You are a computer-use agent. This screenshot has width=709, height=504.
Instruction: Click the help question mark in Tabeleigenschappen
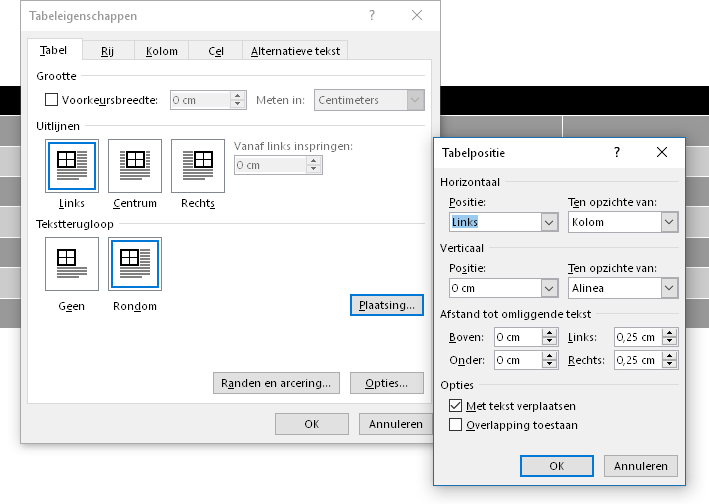pos(372,15)
